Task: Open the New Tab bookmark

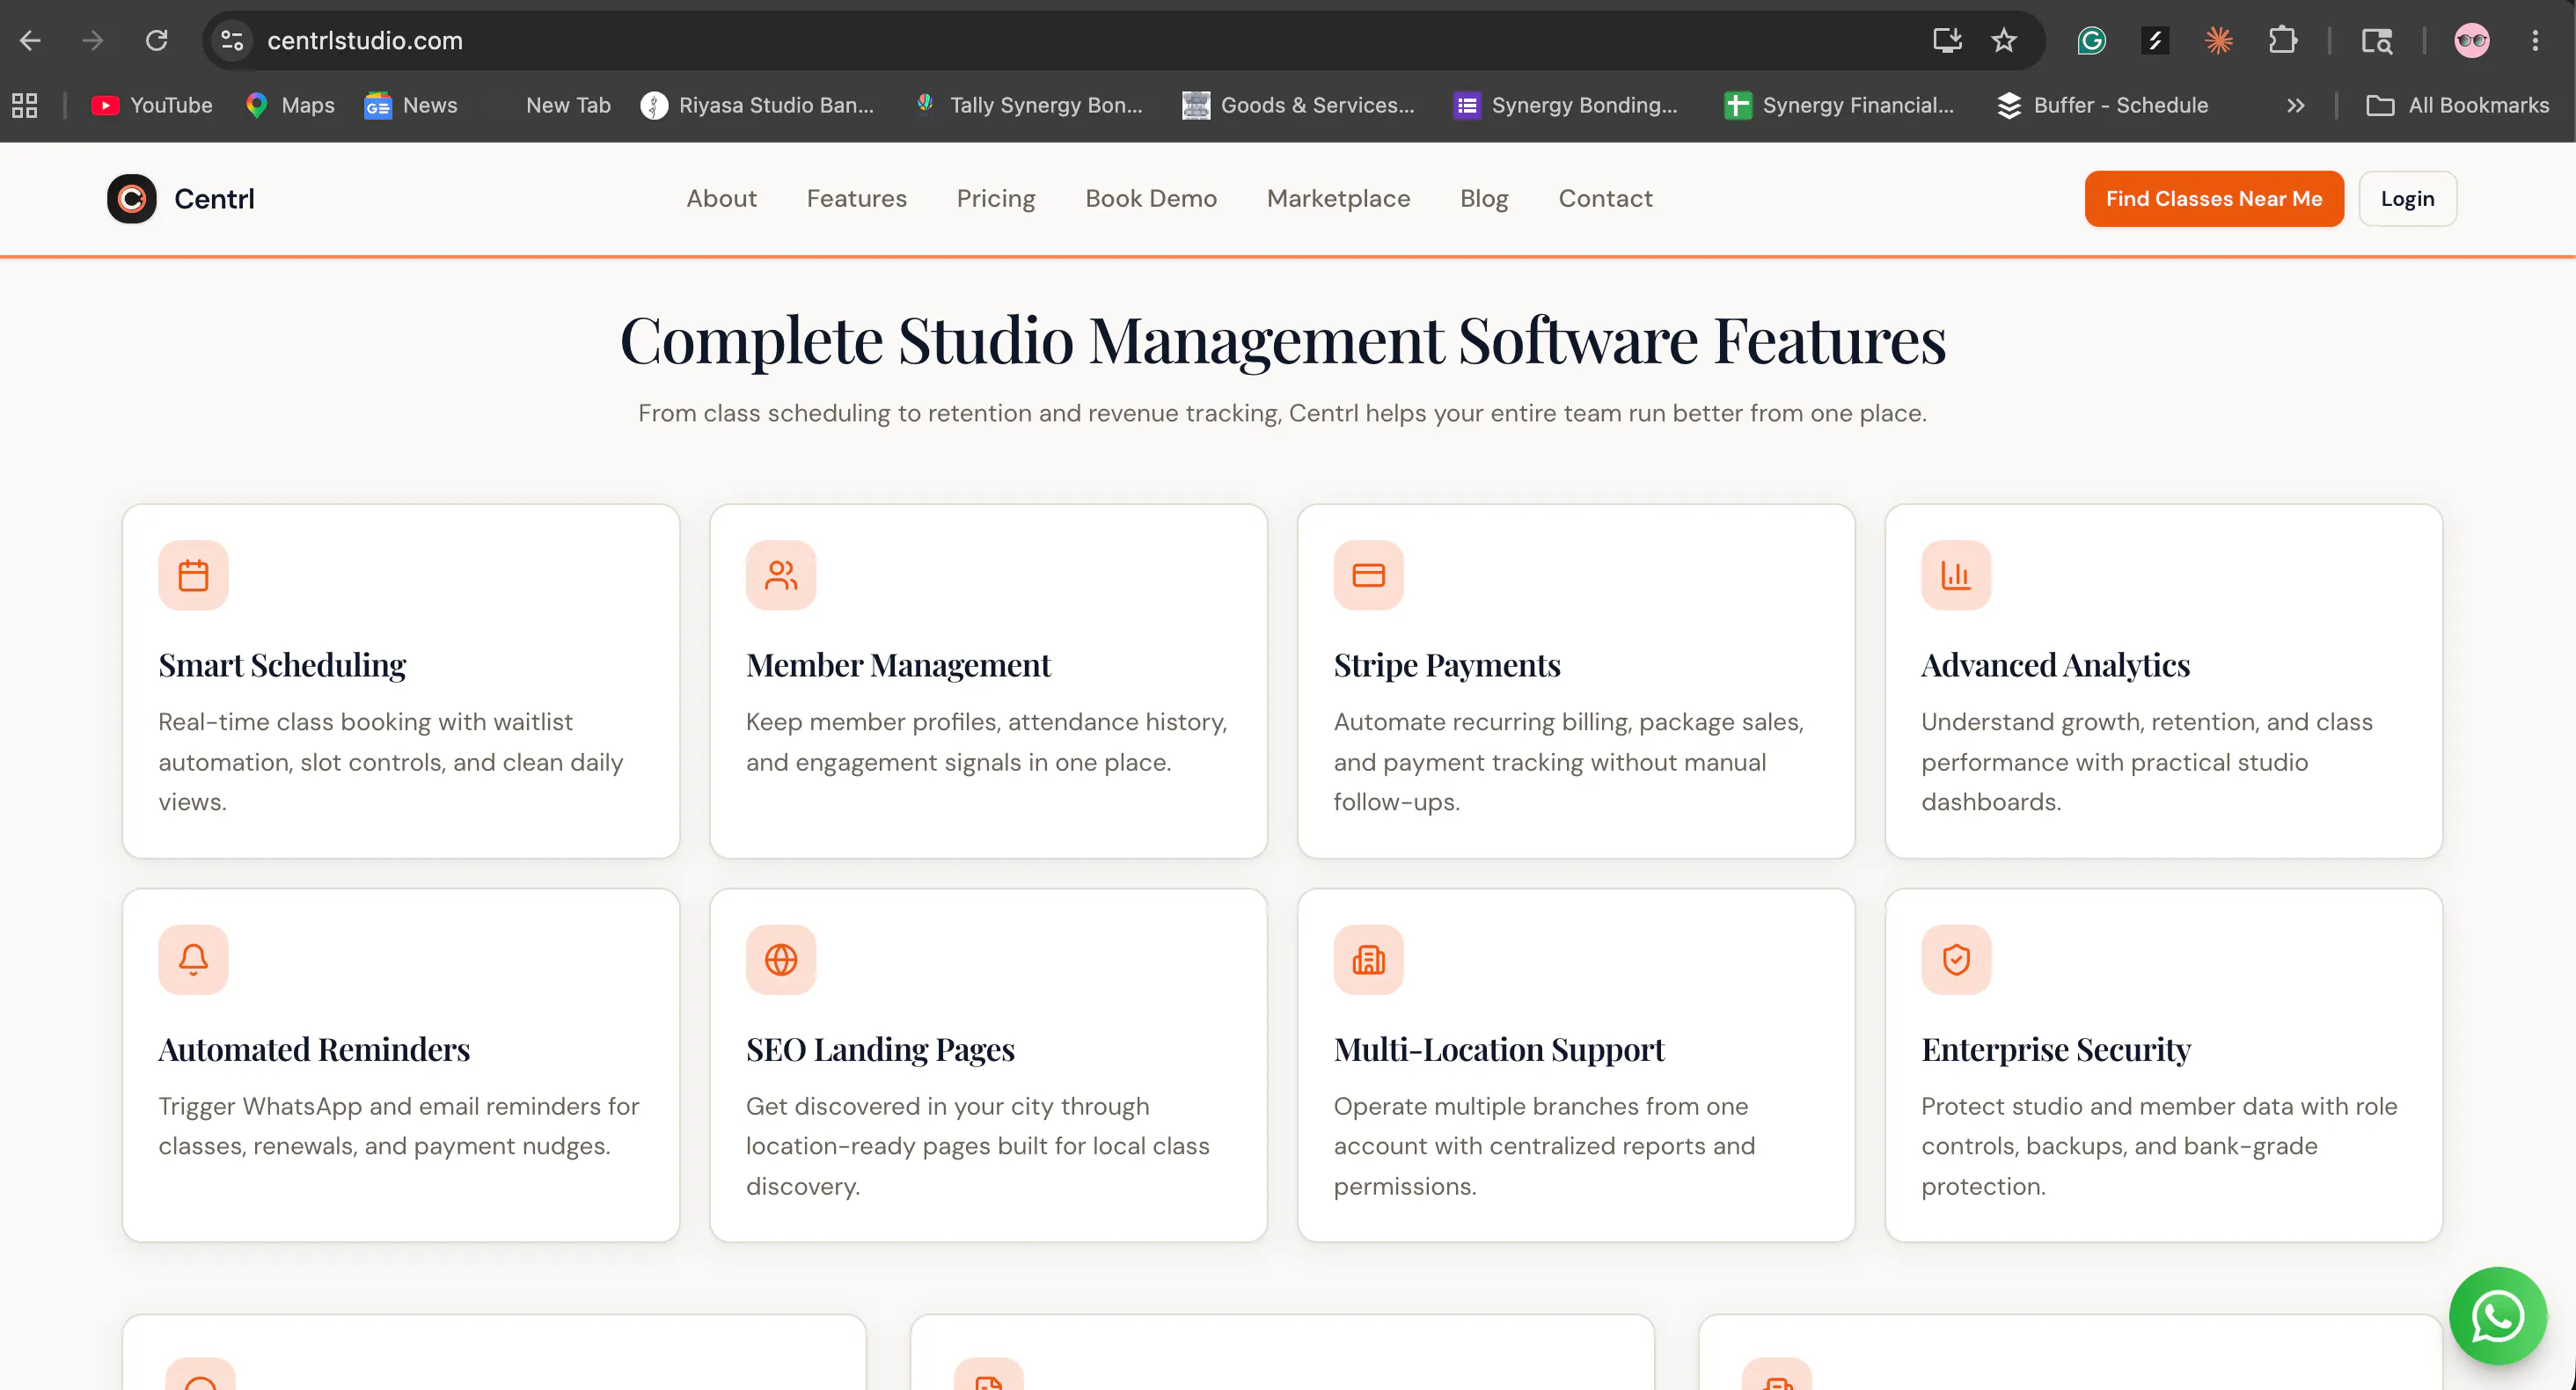Action: [x=567, y=105]
